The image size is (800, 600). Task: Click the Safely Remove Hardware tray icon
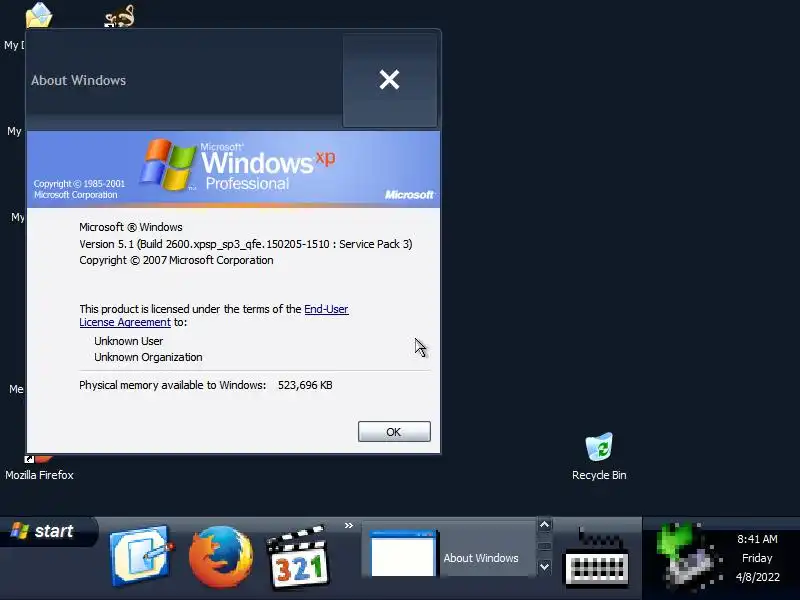click(x=689, y=558)
